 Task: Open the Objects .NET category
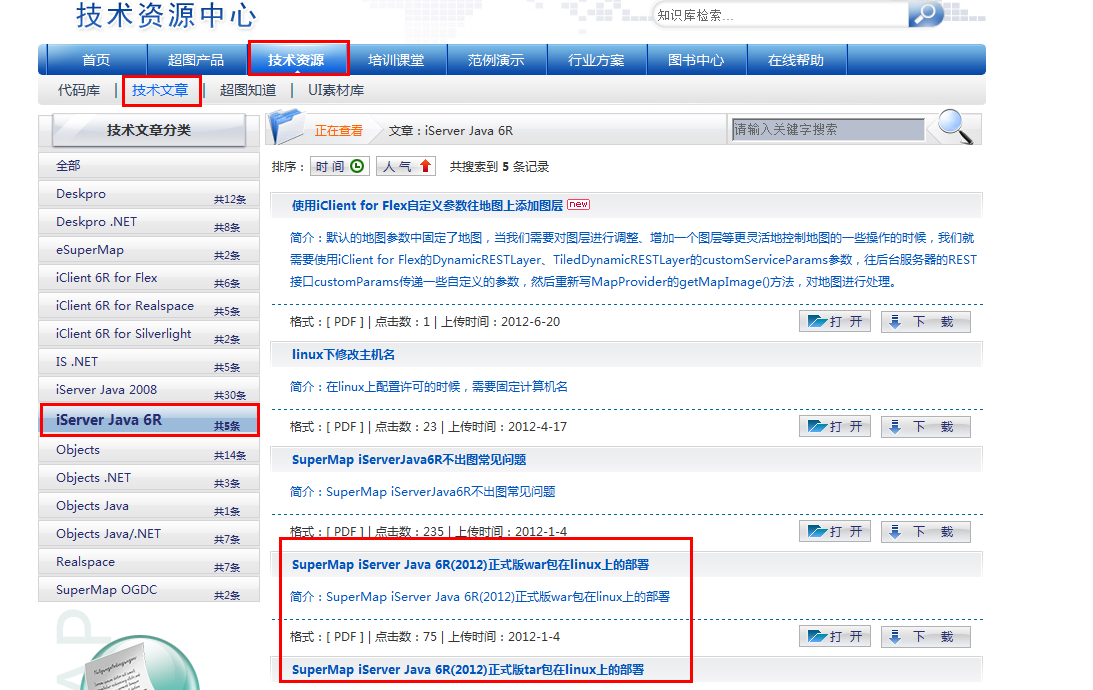pyautogui.click(x=149, y=477)
